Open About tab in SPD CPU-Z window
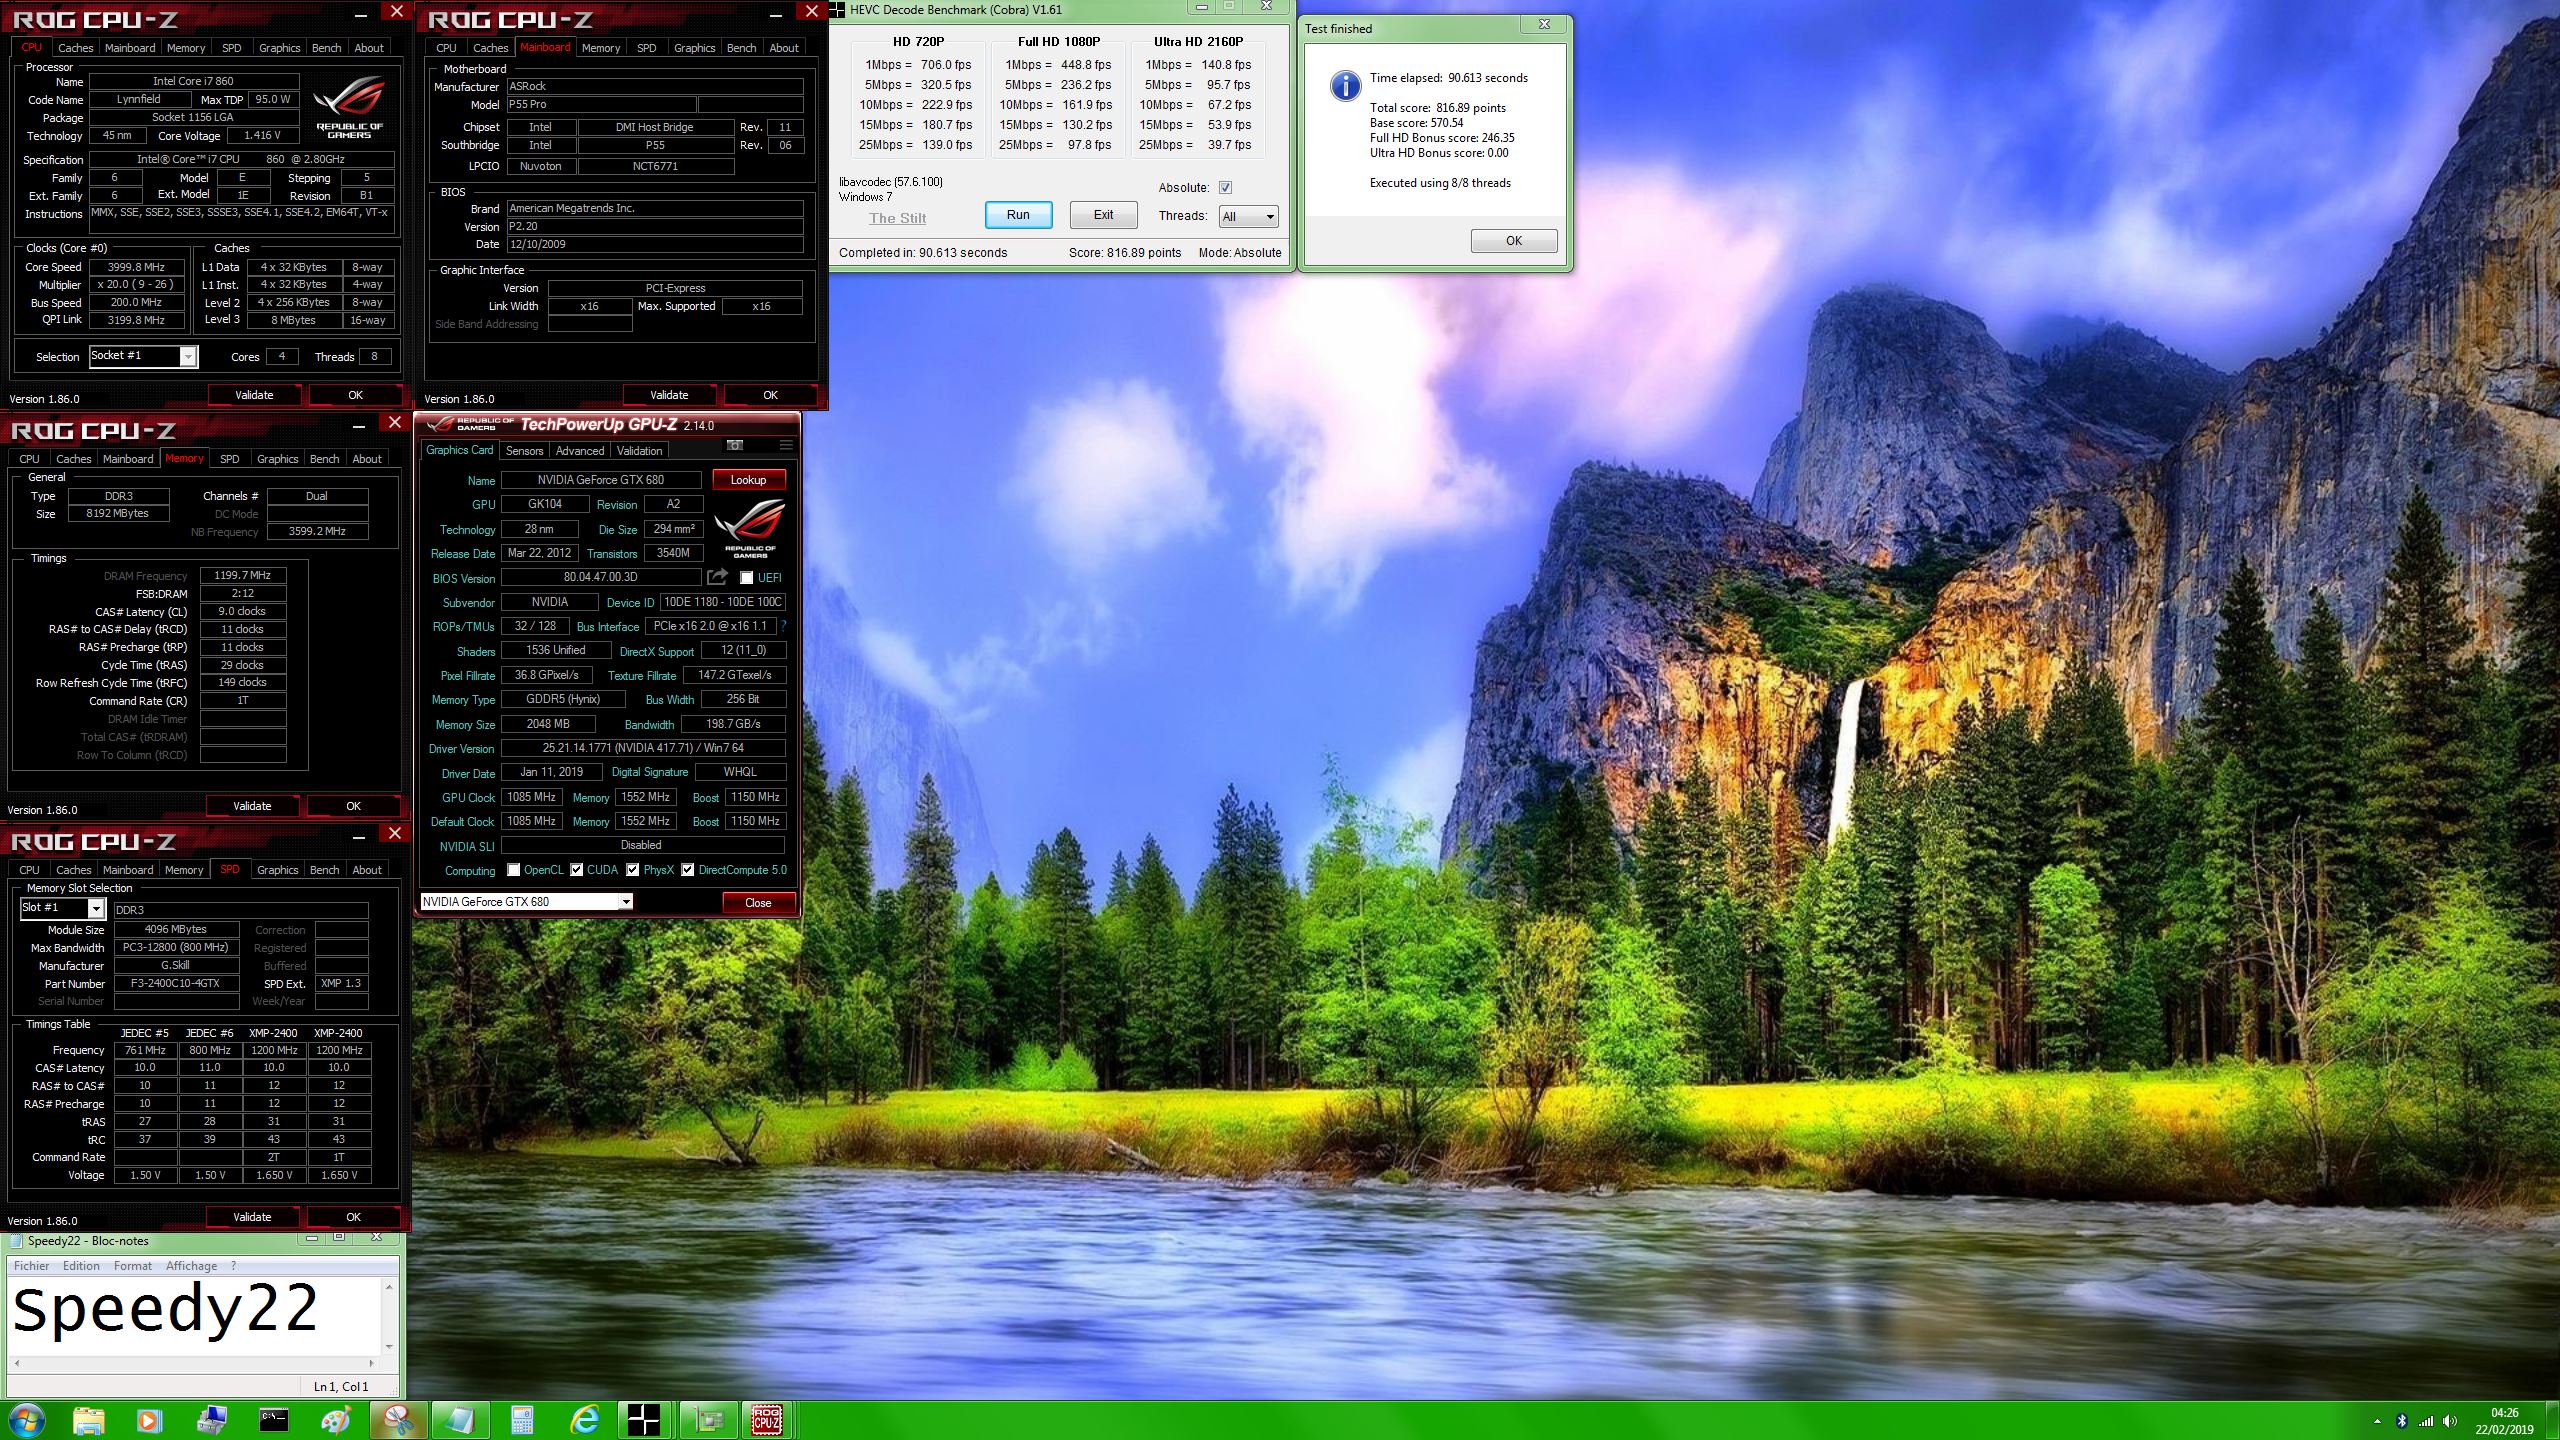 367,870
